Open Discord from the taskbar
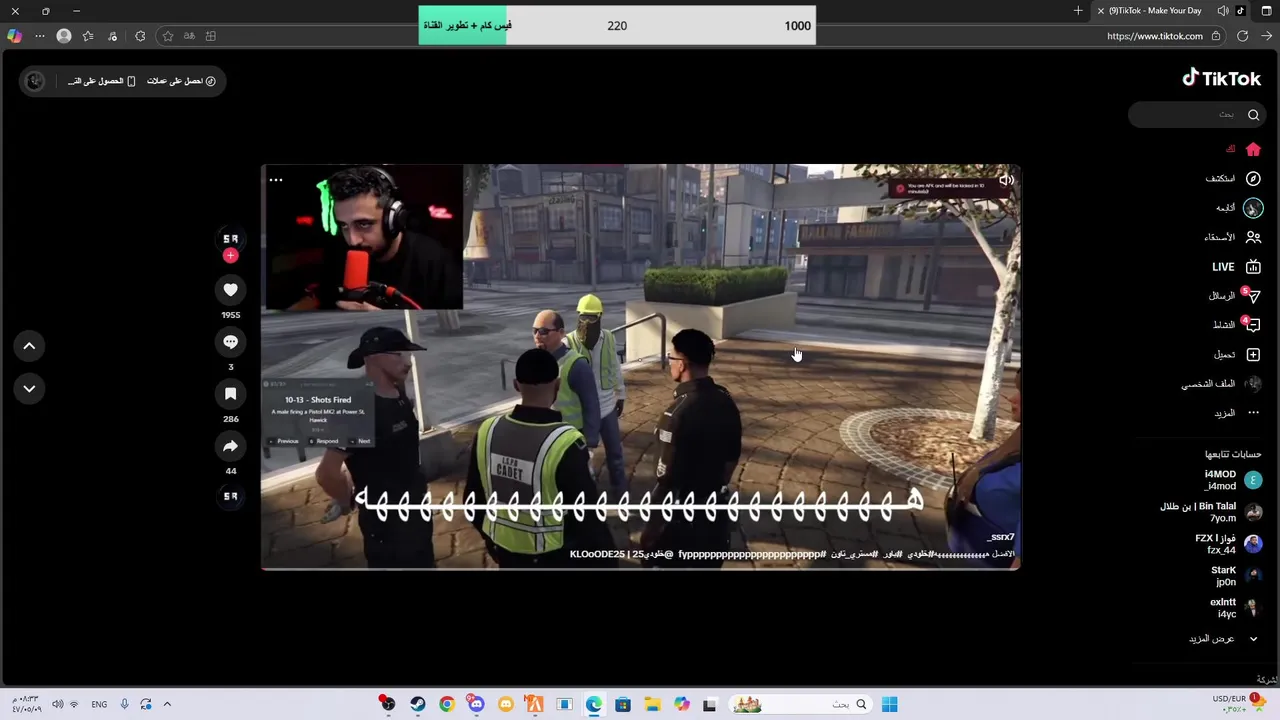 tap(476, 704)
